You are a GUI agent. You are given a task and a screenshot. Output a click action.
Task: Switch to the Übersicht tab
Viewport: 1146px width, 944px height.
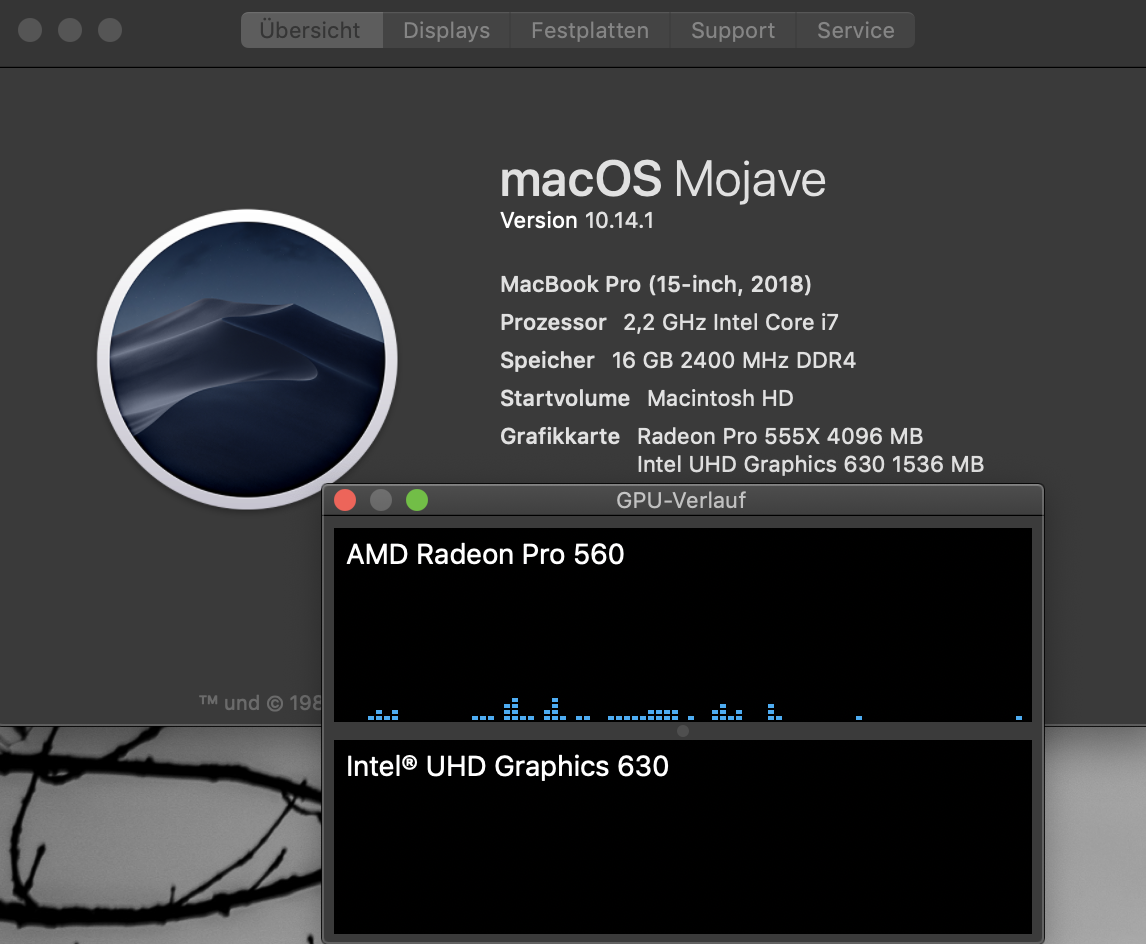[311, 30]
